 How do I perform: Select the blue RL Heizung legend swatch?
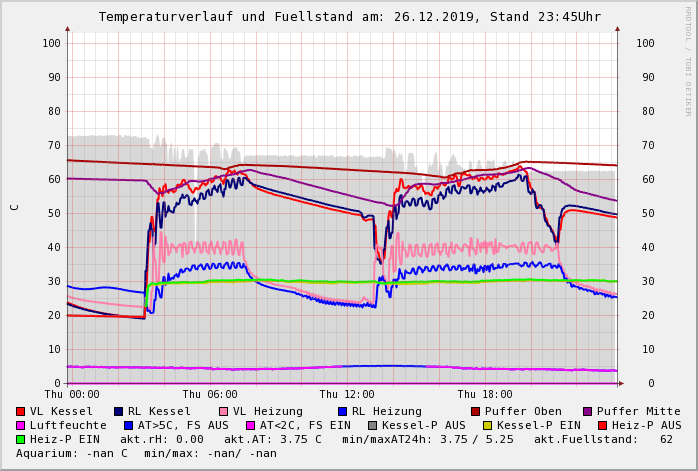point(343,411)
